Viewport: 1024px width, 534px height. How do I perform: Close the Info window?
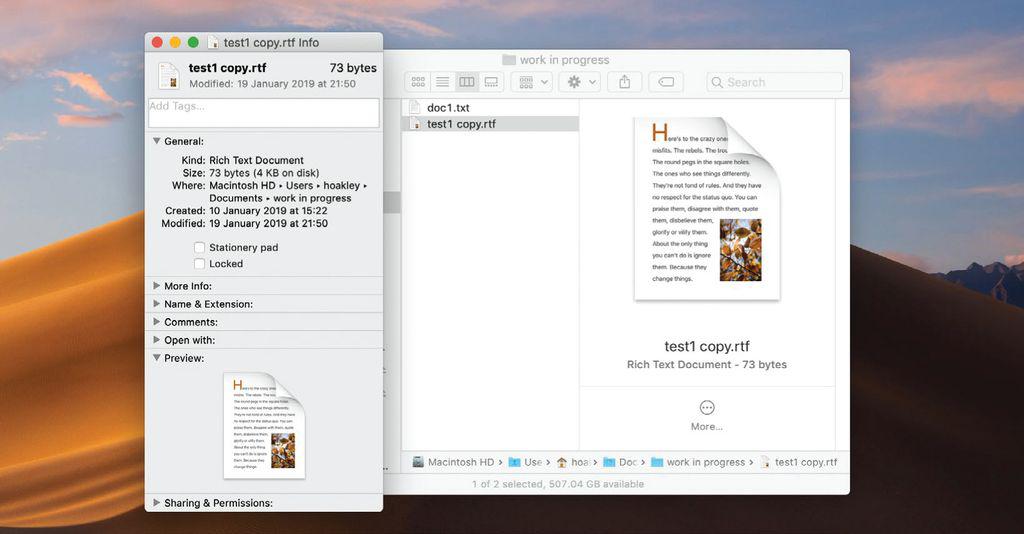pos(157,42)
